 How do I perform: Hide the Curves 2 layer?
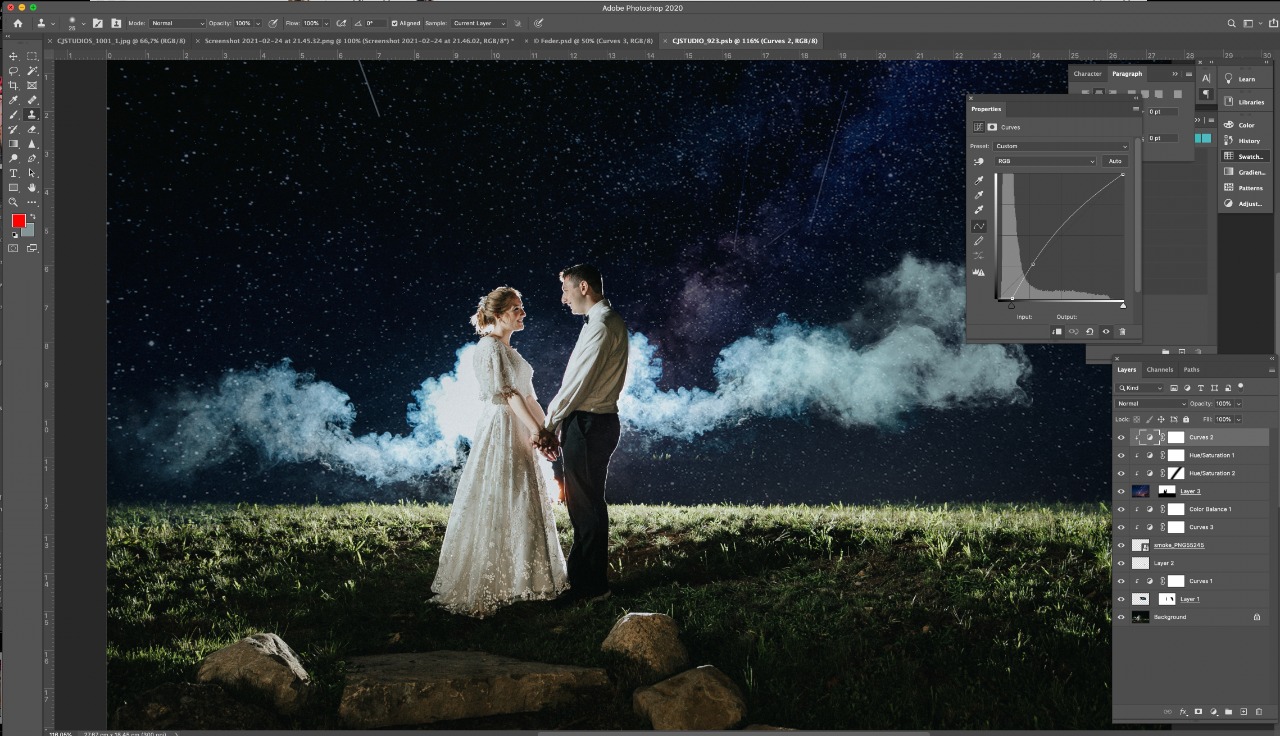click(x=1120, y=437)
